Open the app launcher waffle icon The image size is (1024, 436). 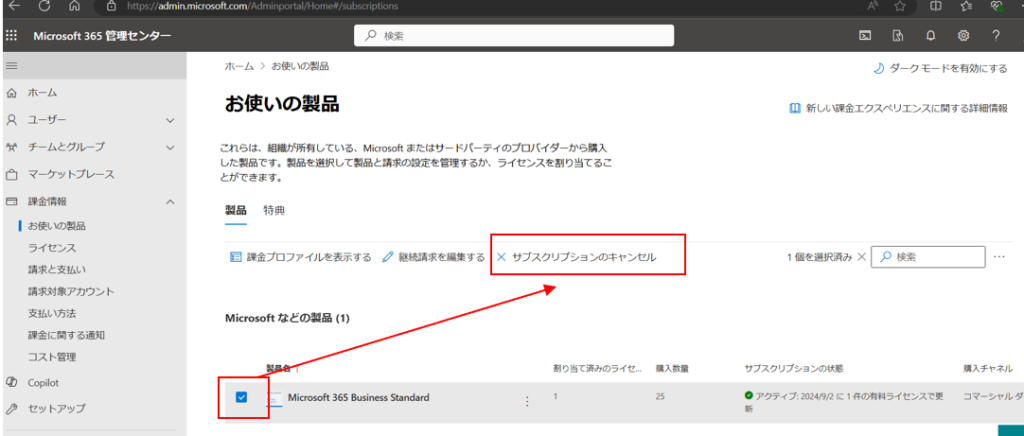(11, 36)
